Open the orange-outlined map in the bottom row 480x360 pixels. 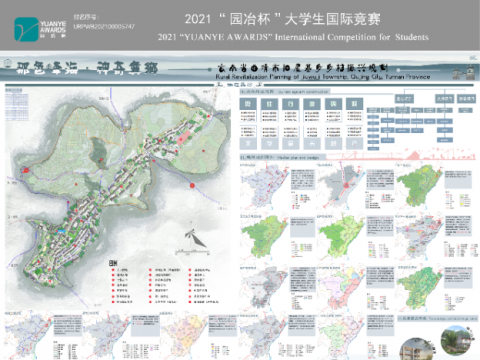[184, 336]
